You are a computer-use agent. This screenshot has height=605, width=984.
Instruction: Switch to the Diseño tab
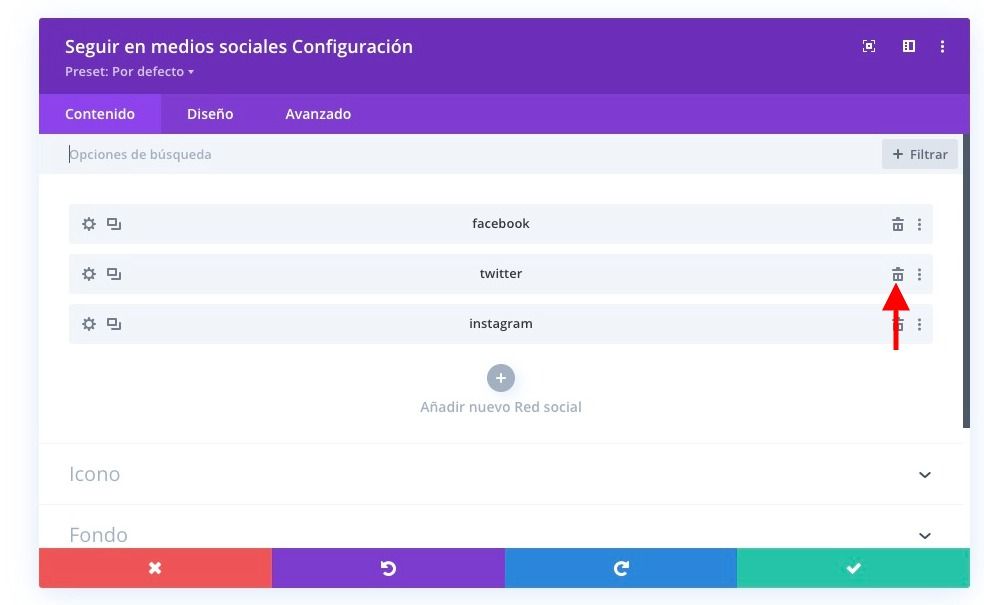tap(210, 114)
